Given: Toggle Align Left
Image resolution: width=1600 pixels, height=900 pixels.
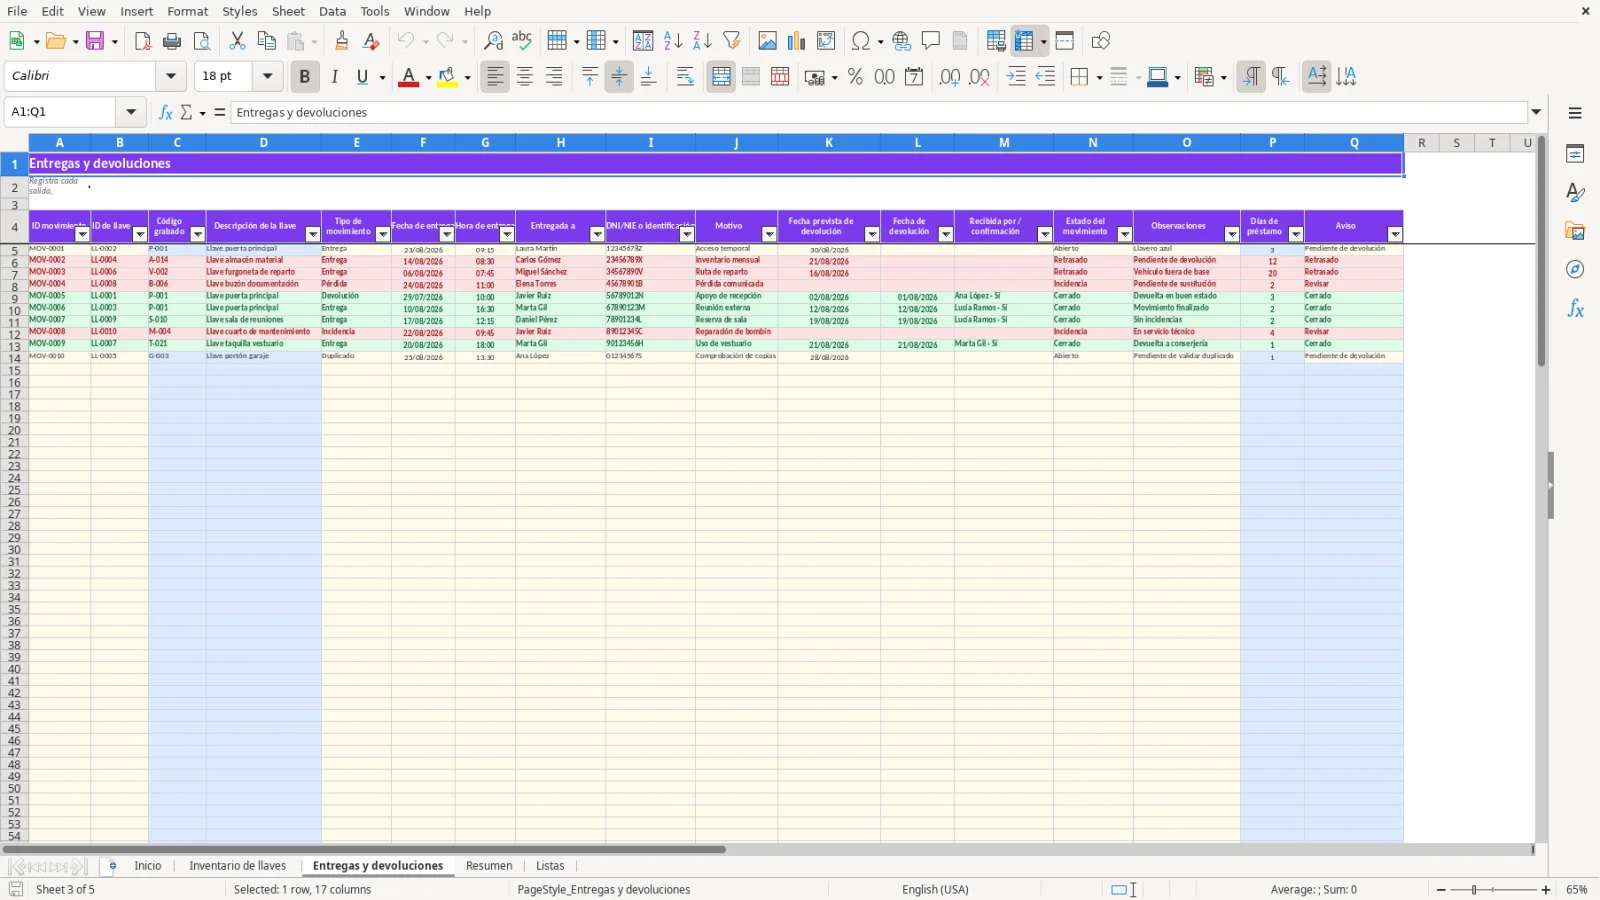Looking at the screenshot, I should [x=495, y=77].
